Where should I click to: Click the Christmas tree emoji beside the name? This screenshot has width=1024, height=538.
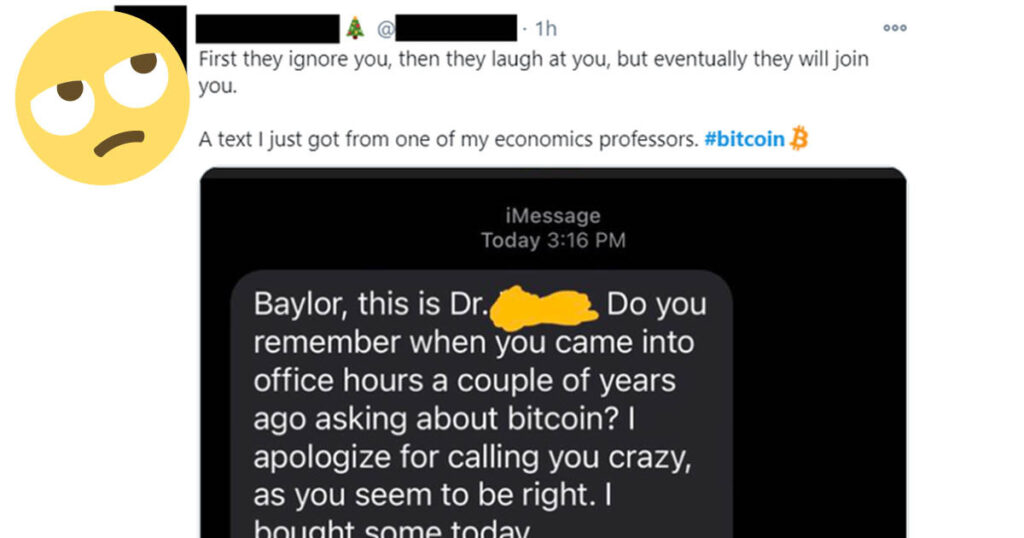click(x=355, y=28)
